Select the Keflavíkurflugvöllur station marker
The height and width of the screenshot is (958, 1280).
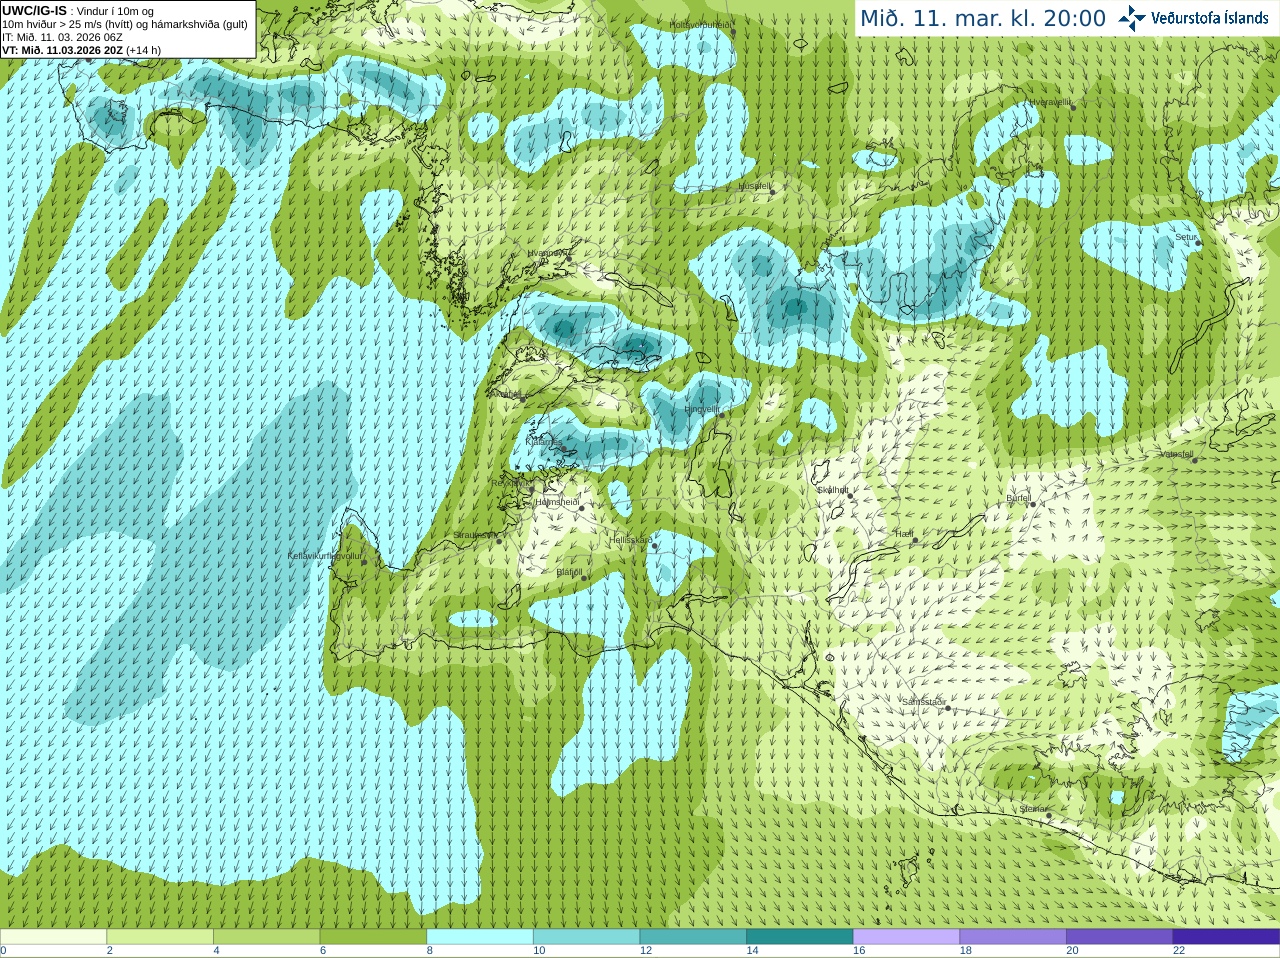point(364,562)
